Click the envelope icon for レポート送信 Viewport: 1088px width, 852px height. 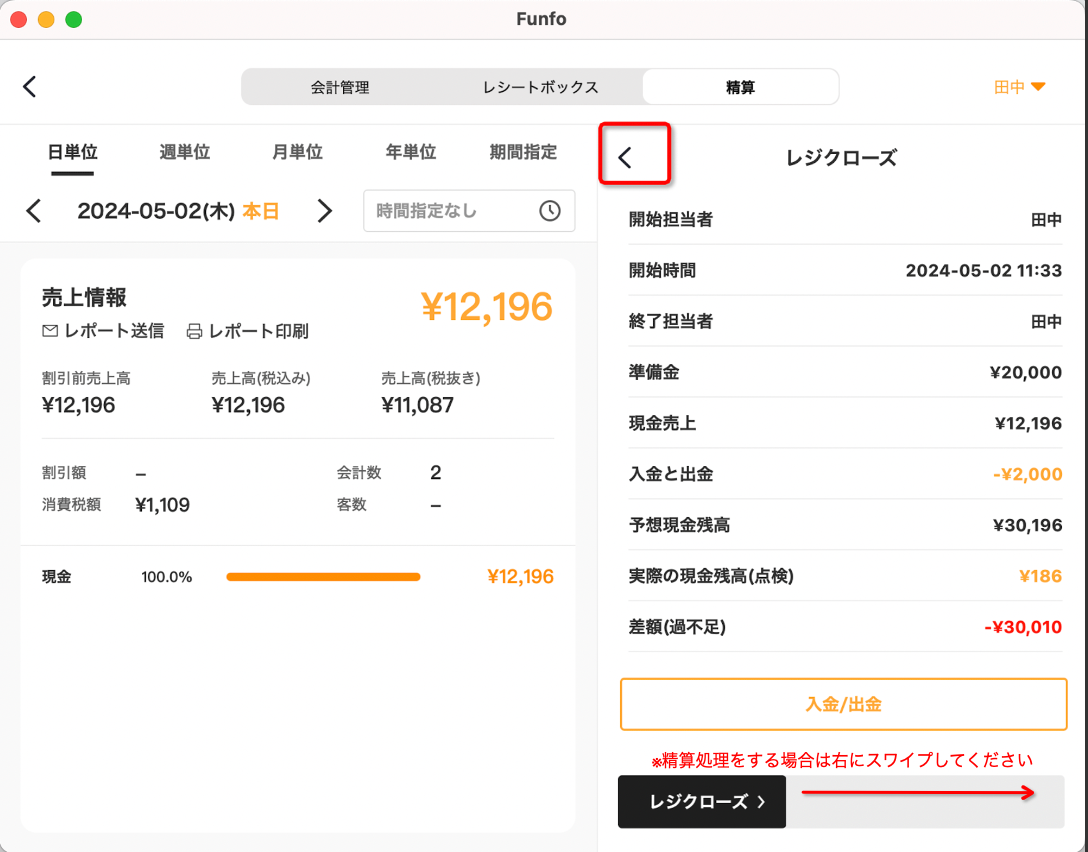click(50, 331)
